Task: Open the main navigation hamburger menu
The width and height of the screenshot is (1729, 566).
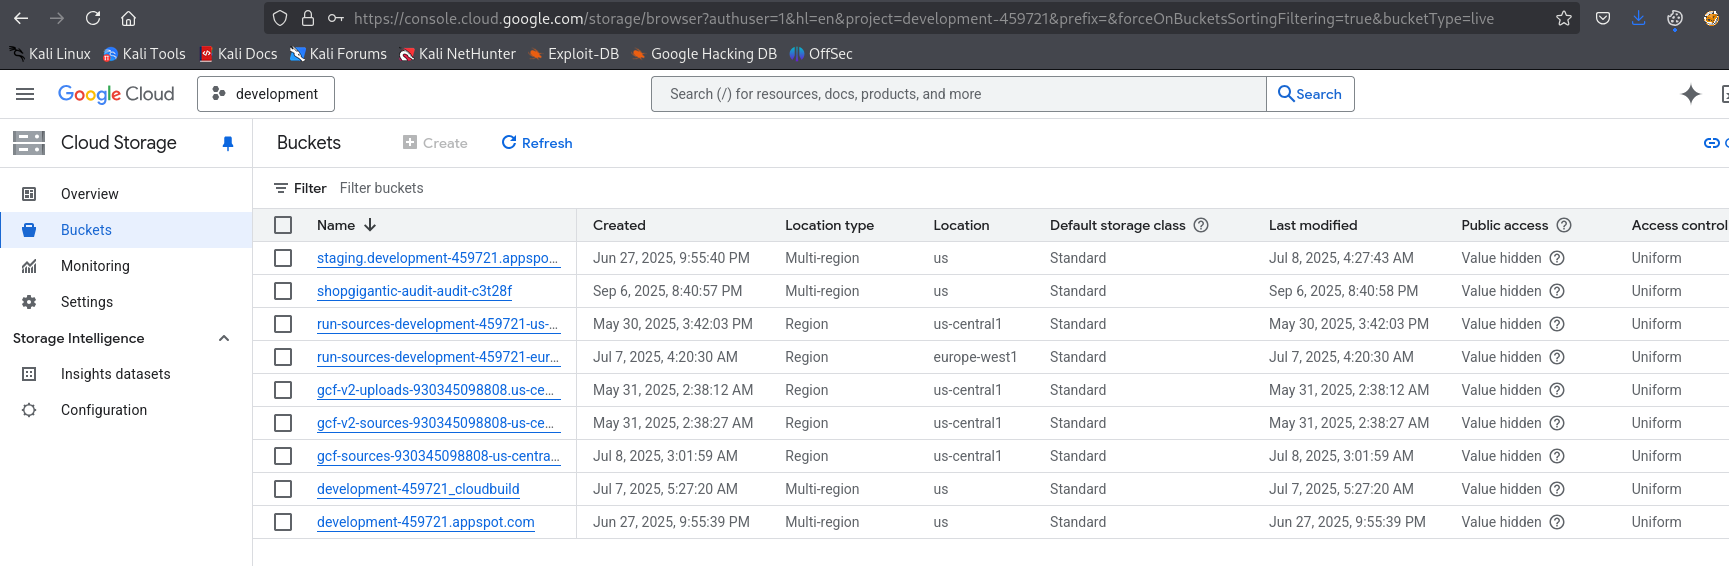Action: [x=25, y=94]
